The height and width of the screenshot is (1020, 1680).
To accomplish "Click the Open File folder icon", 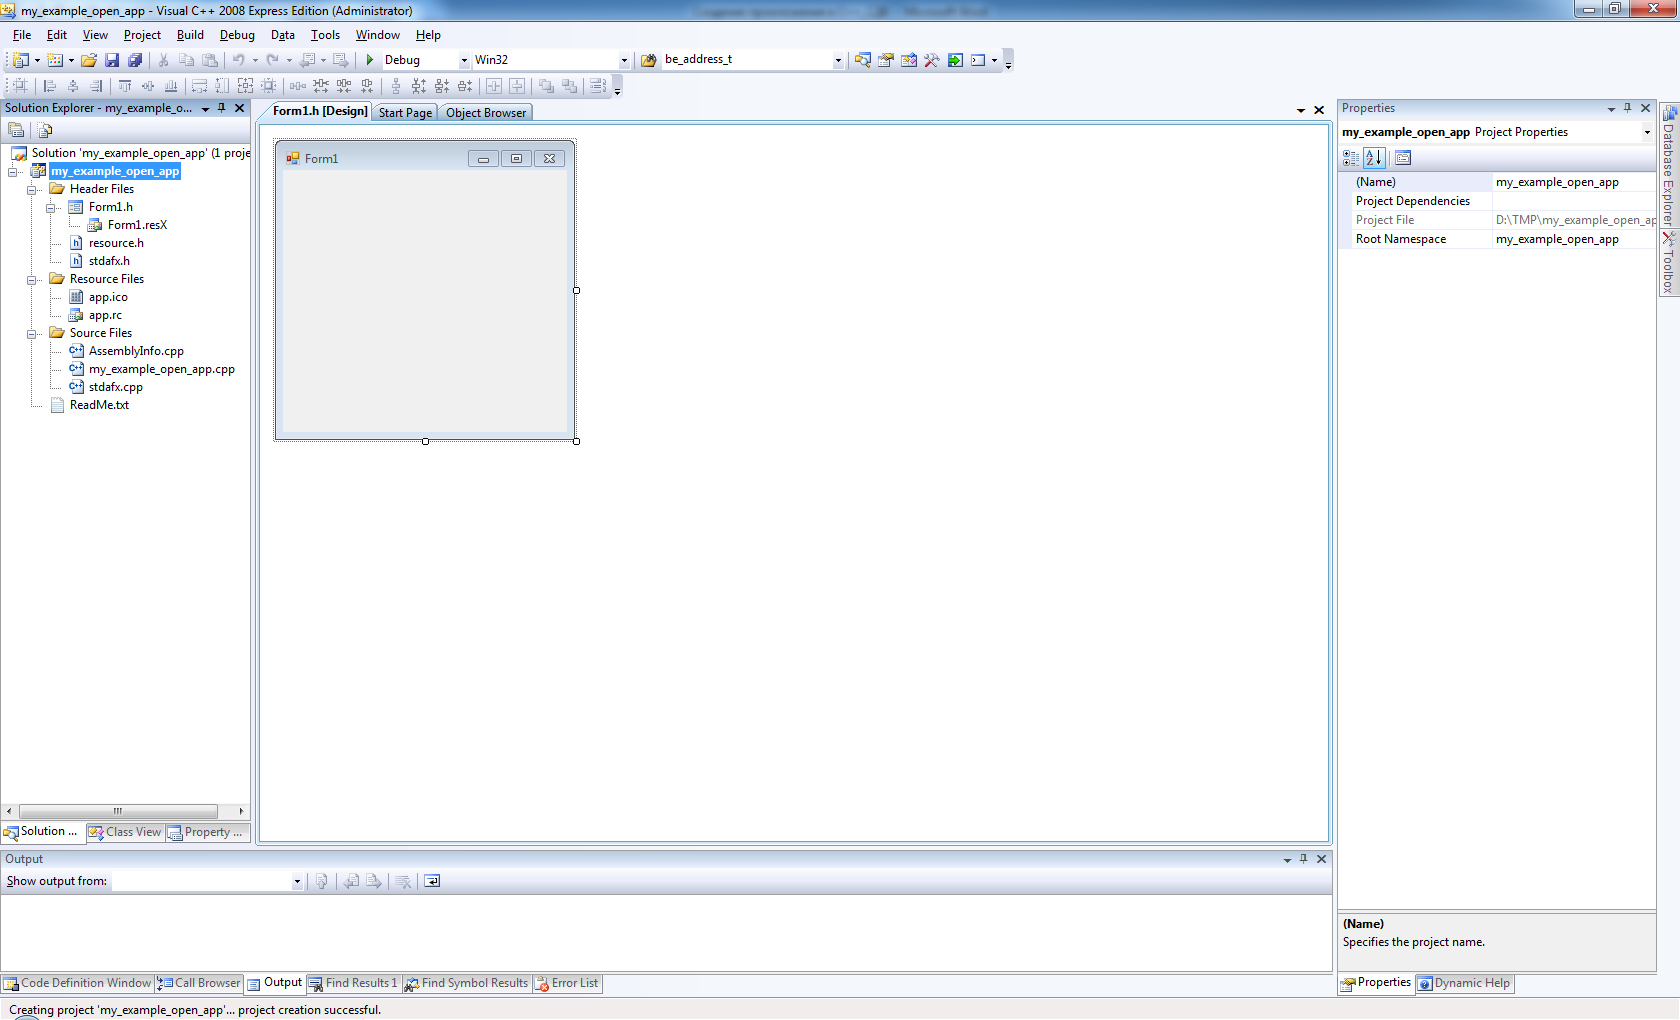I will (89, 60).
